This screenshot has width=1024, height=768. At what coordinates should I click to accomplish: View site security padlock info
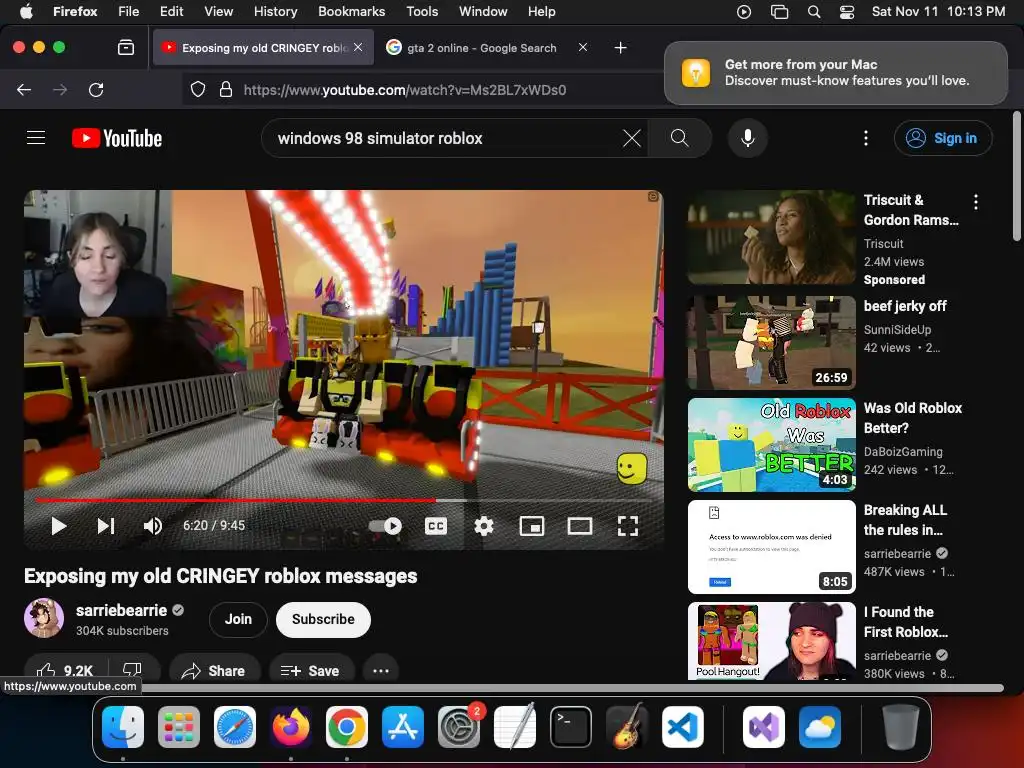[226, 89]
